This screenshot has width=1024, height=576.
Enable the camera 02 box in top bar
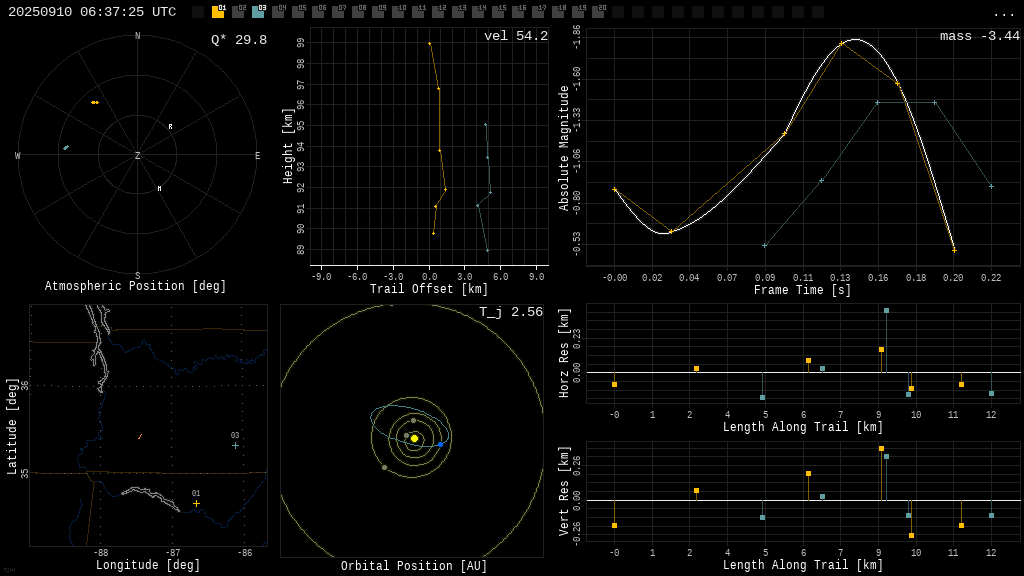238,12
